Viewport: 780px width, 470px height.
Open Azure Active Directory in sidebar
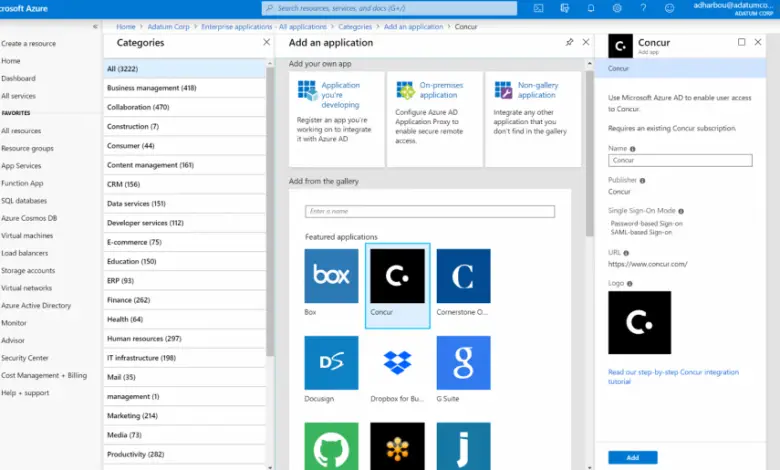[36, 305]
